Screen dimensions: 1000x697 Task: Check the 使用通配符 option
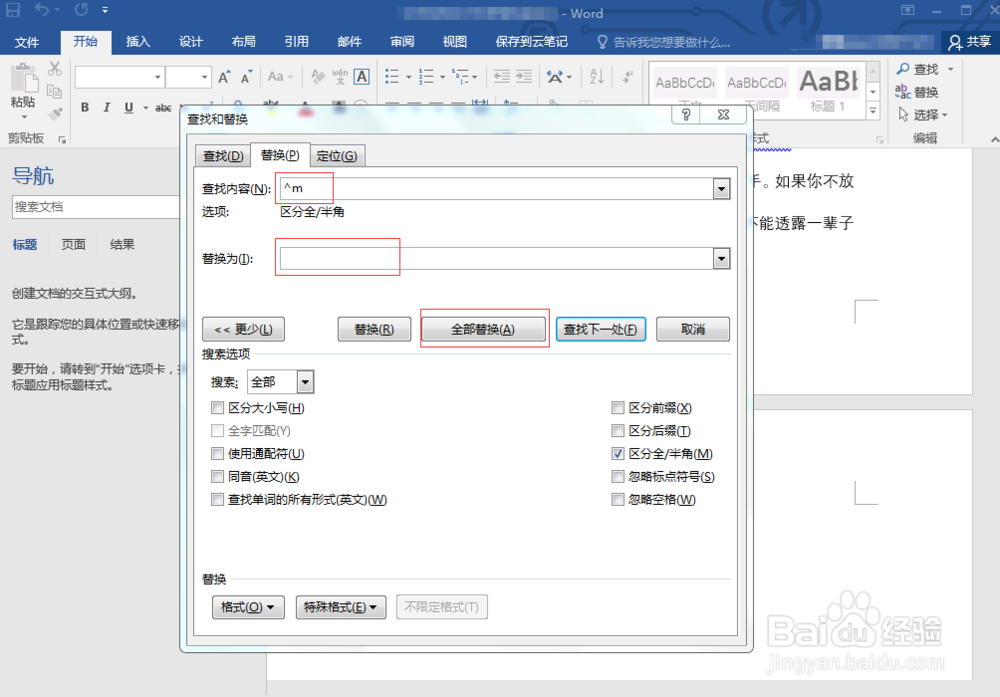(217, 453)
